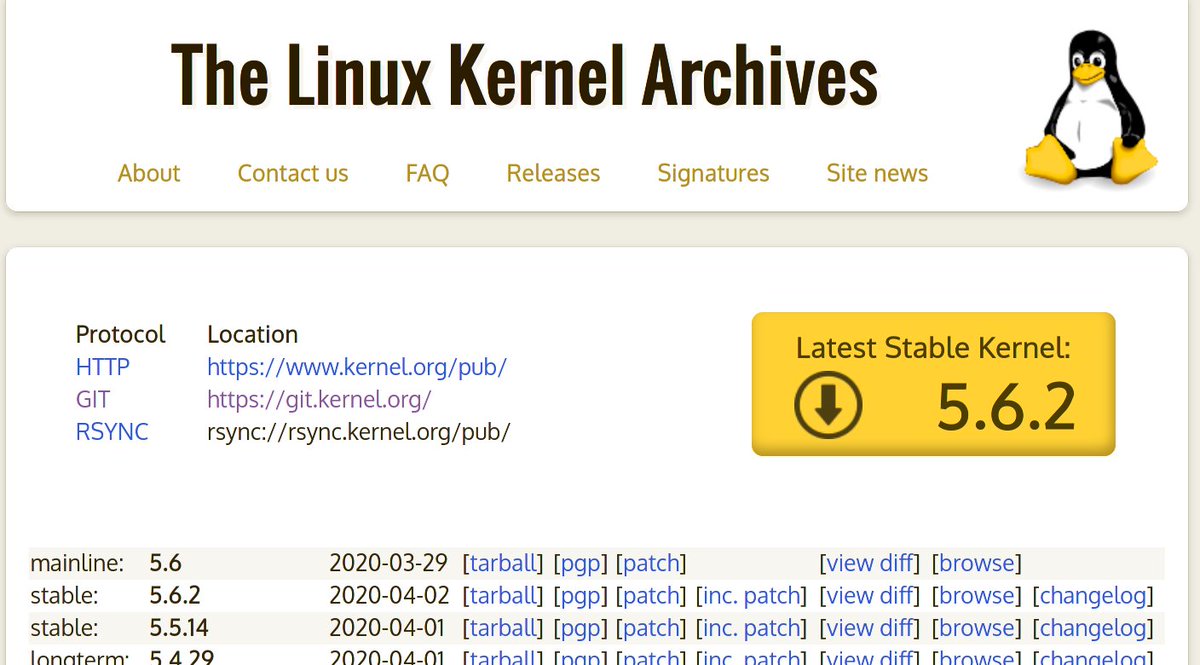Click the download arrow icon
Viewport: 1200px width, 665px height.
point(828,405)
